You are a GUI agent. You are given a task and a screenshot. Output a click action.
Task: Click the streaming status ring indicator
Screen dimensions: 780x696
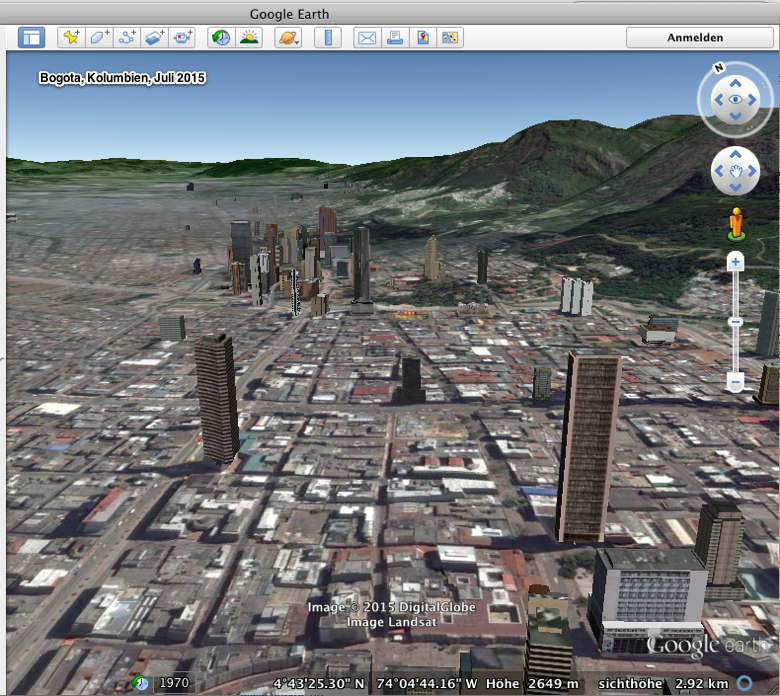click(x=745, y=683)
